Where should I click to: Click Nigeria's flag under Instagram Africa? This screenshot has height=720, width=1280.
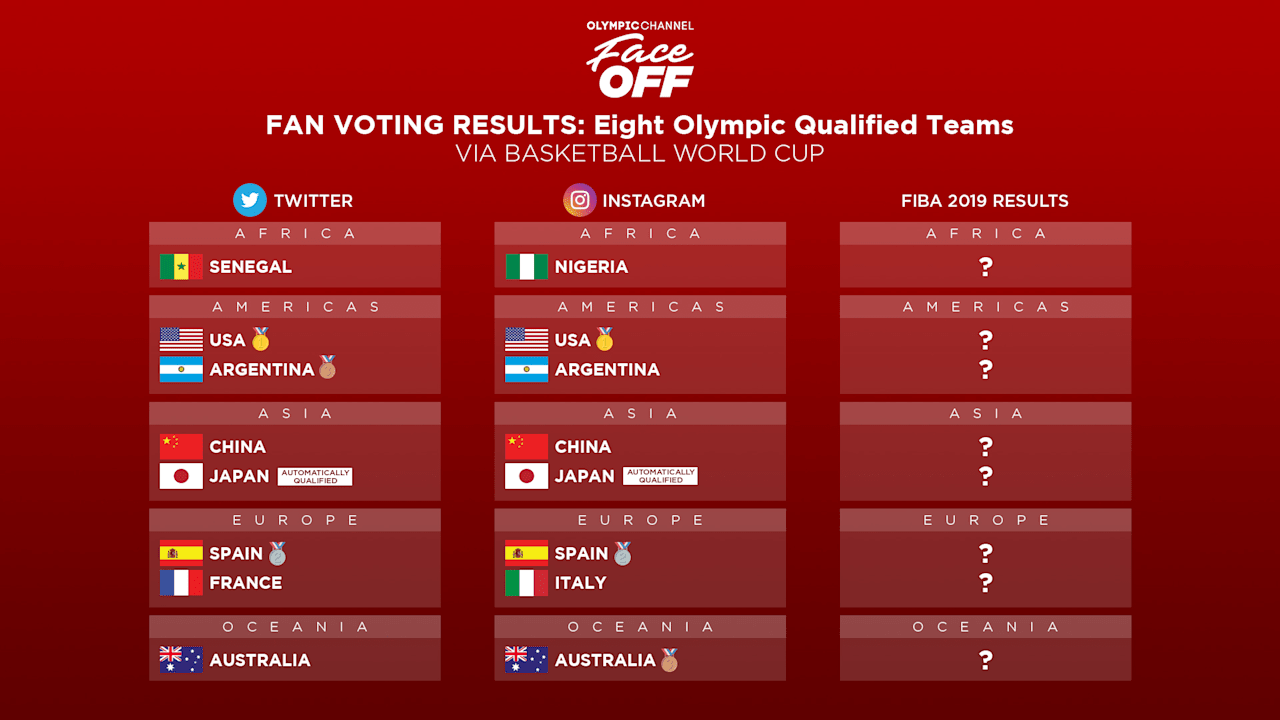point(526,267)
